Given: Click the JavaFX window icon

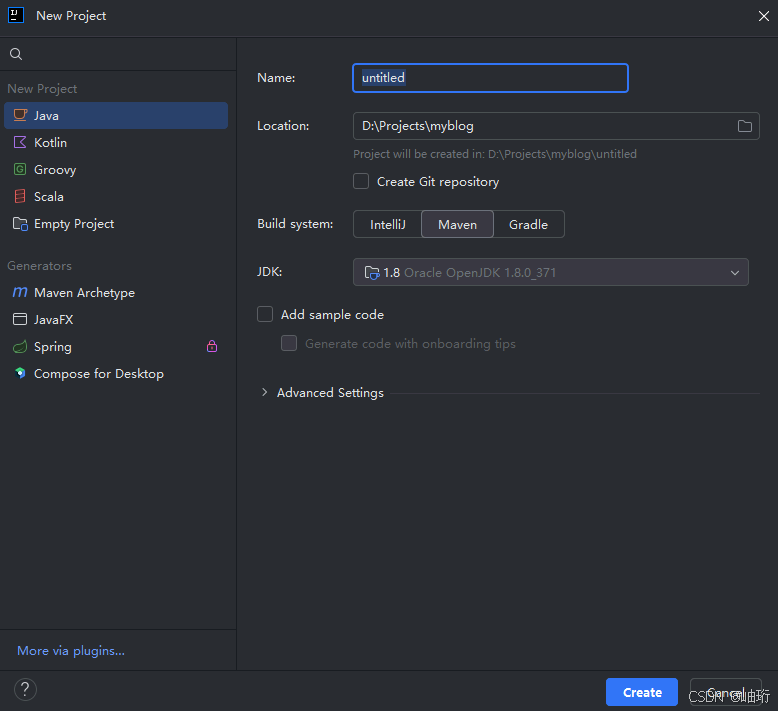Looking at the screenshot, I should tap(20, 319).
